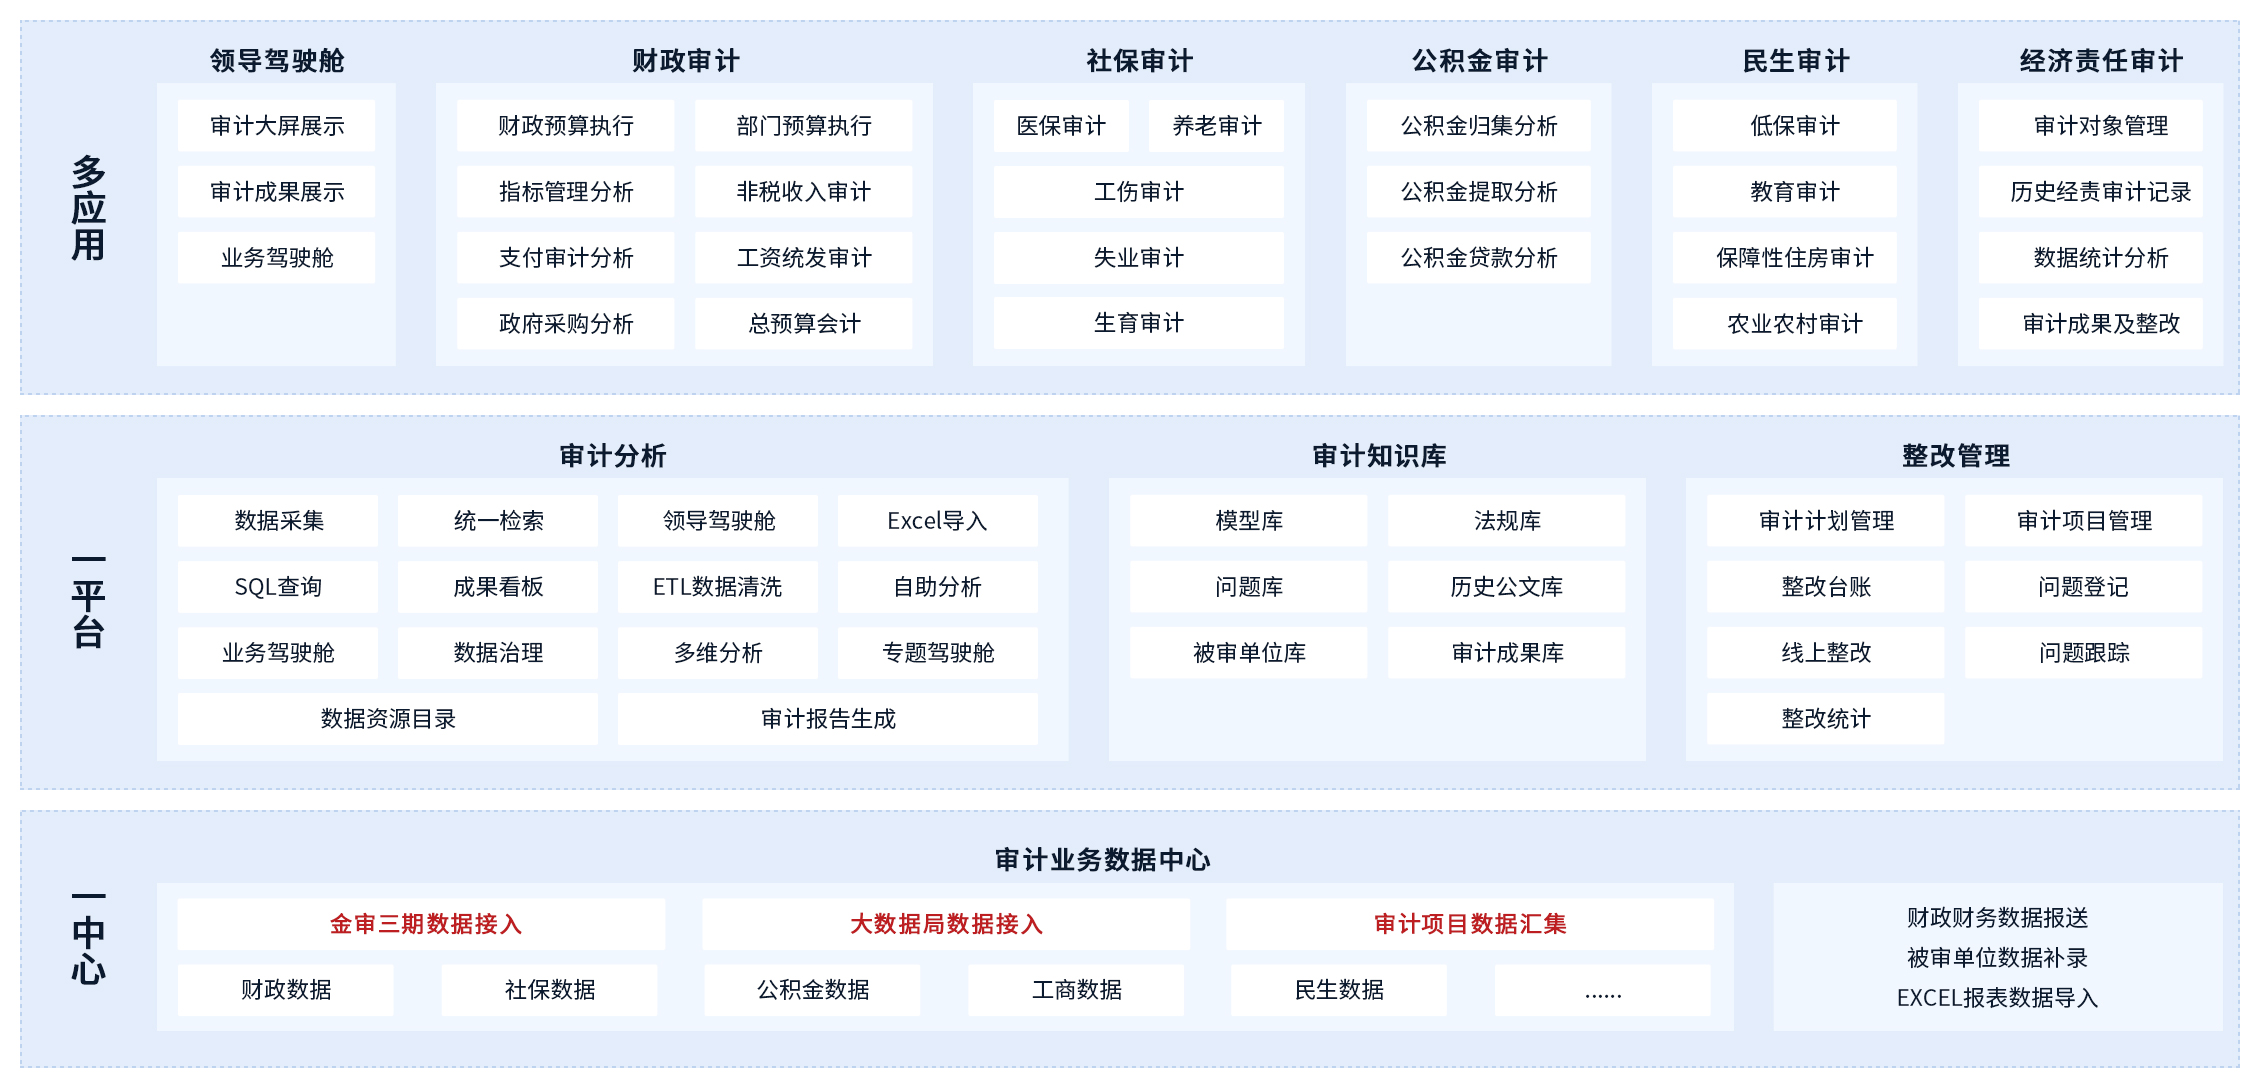
Task: Select 部门预算执行 box
Action: [x=803, y=126]
